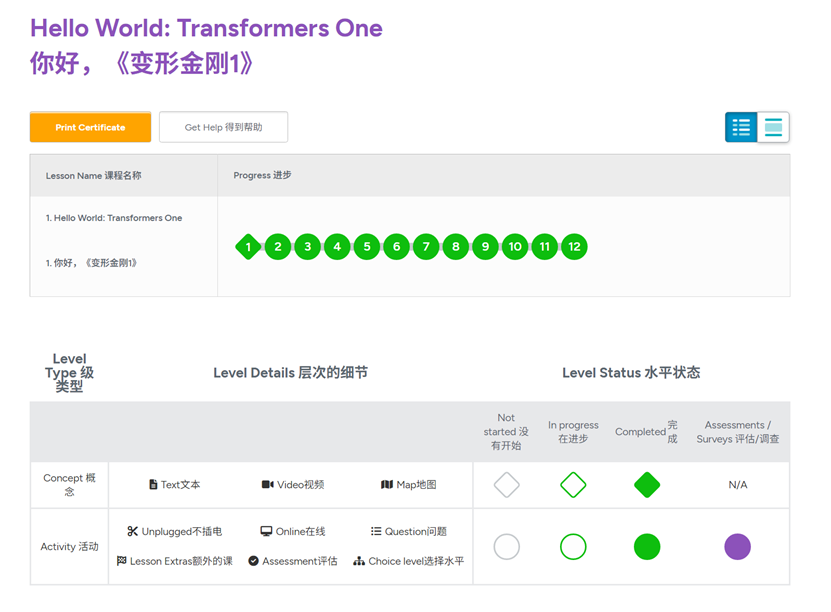The image size is (831, 612).
Task: Open level 11 progress bubble
Action: 545,246
